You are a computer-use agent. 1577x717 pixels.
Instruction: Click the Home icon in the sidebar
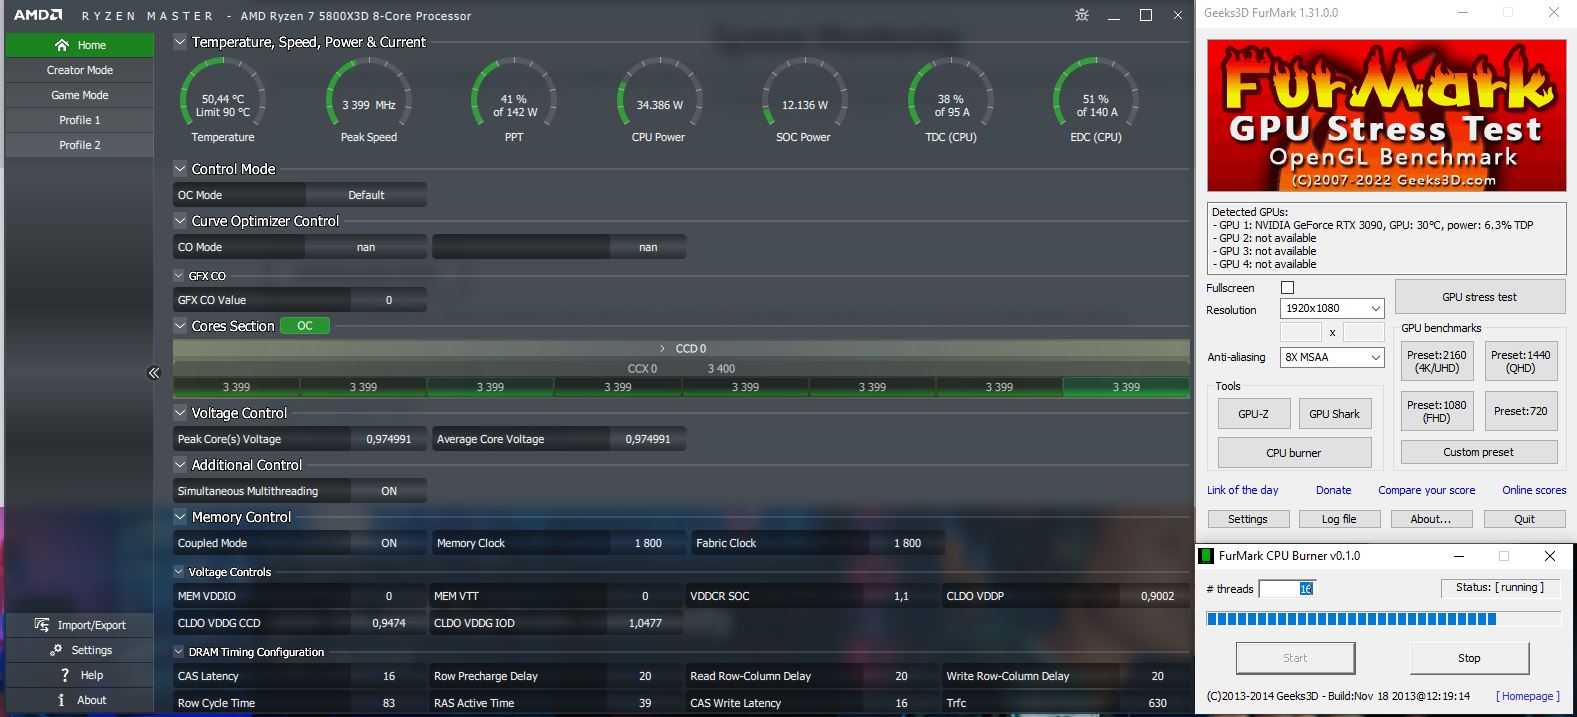[x=62, y=45]
